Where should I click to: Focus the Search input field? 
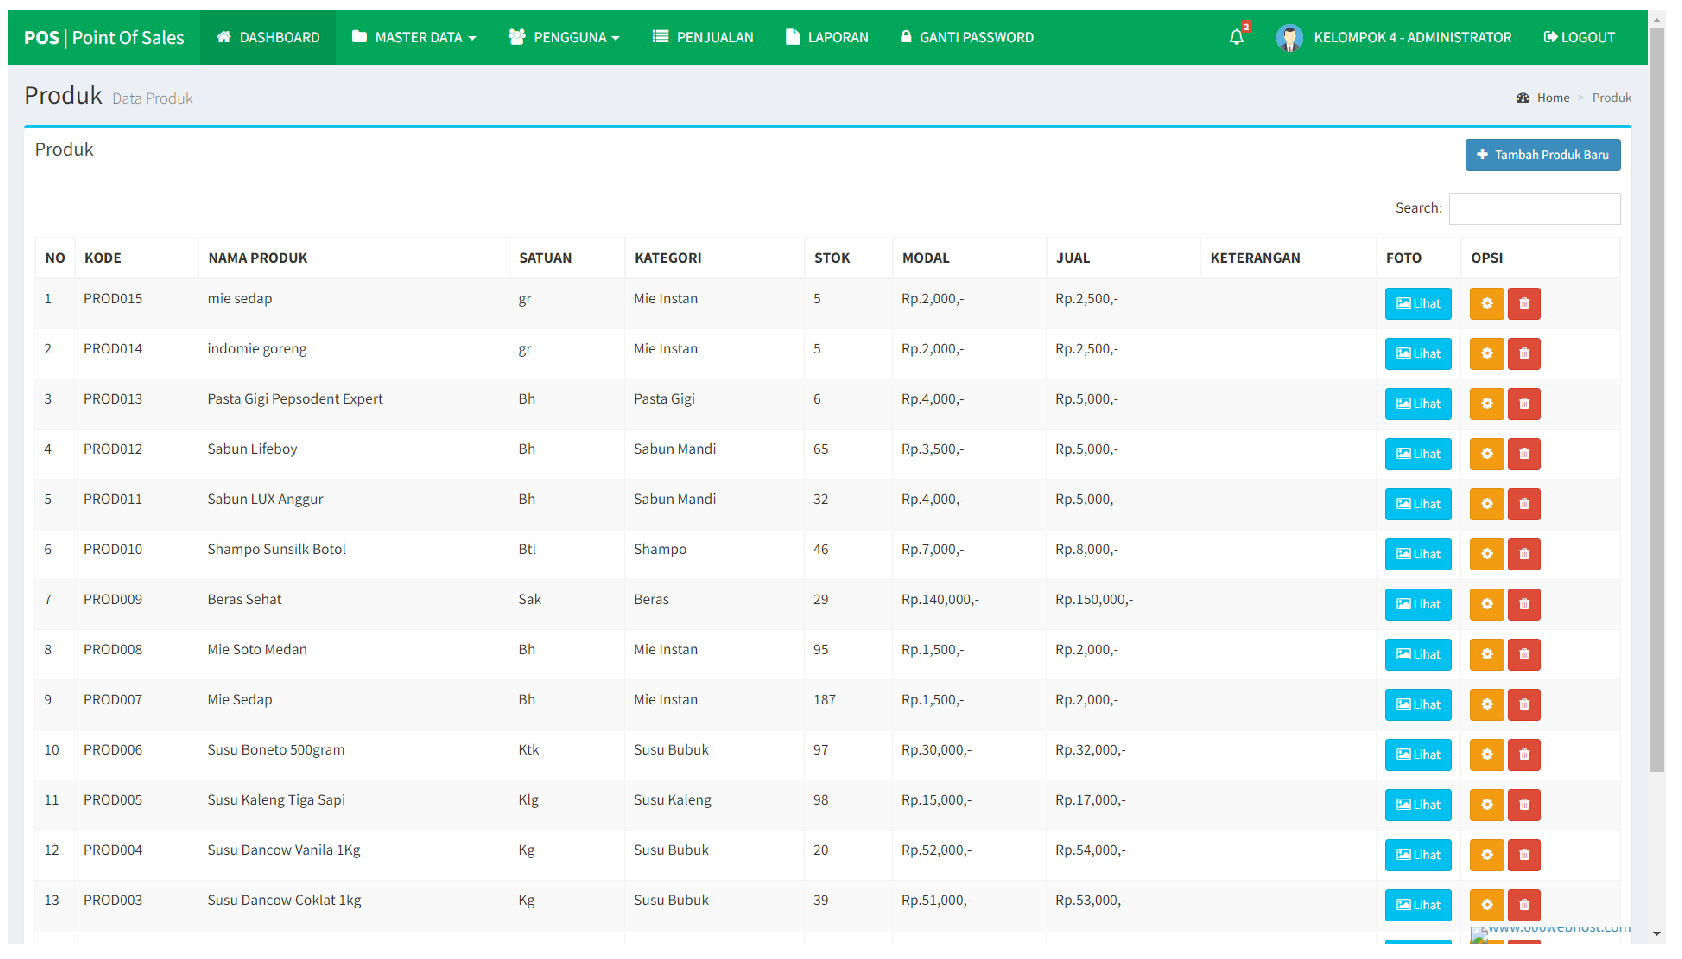click(1534, 209)
